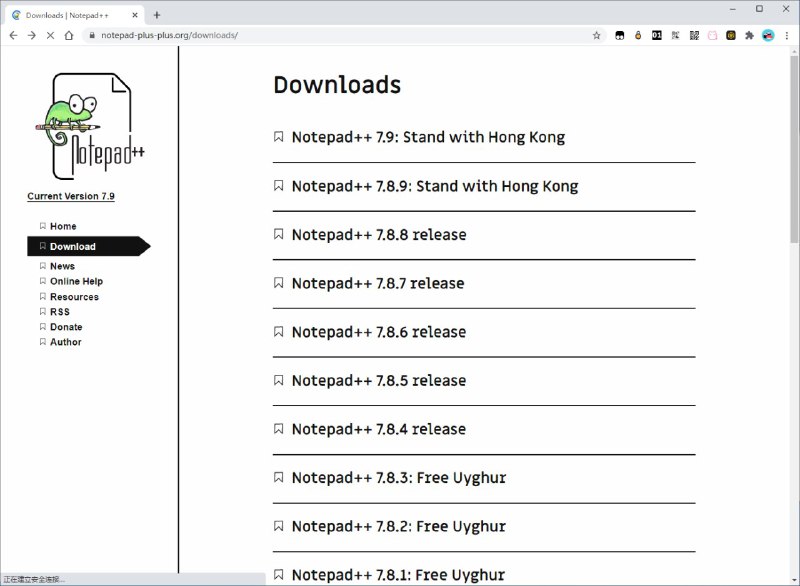
Task: Click the bookmark icon beside Notepad++ 7.8.7 release
Action: (279, 283)
